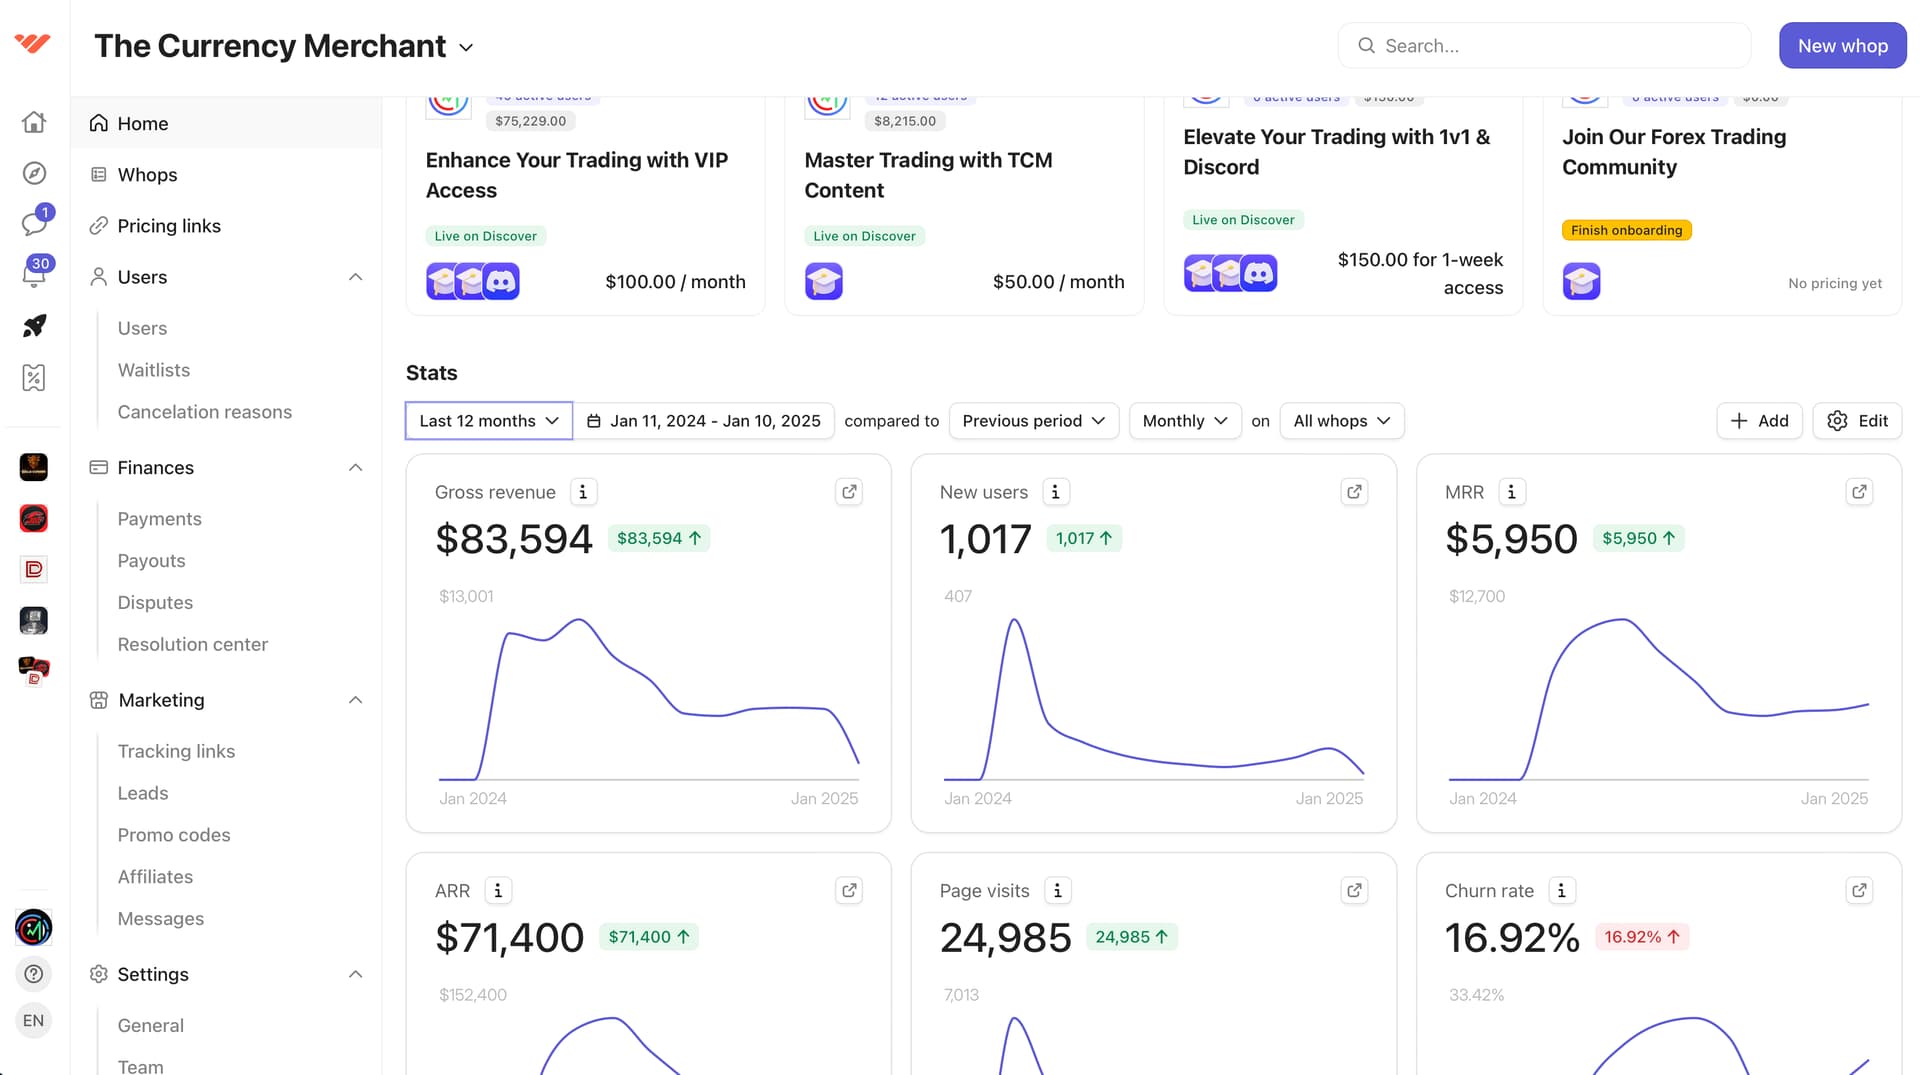
Task: Open Affiliates under Marketing
Action: [155, 877]
